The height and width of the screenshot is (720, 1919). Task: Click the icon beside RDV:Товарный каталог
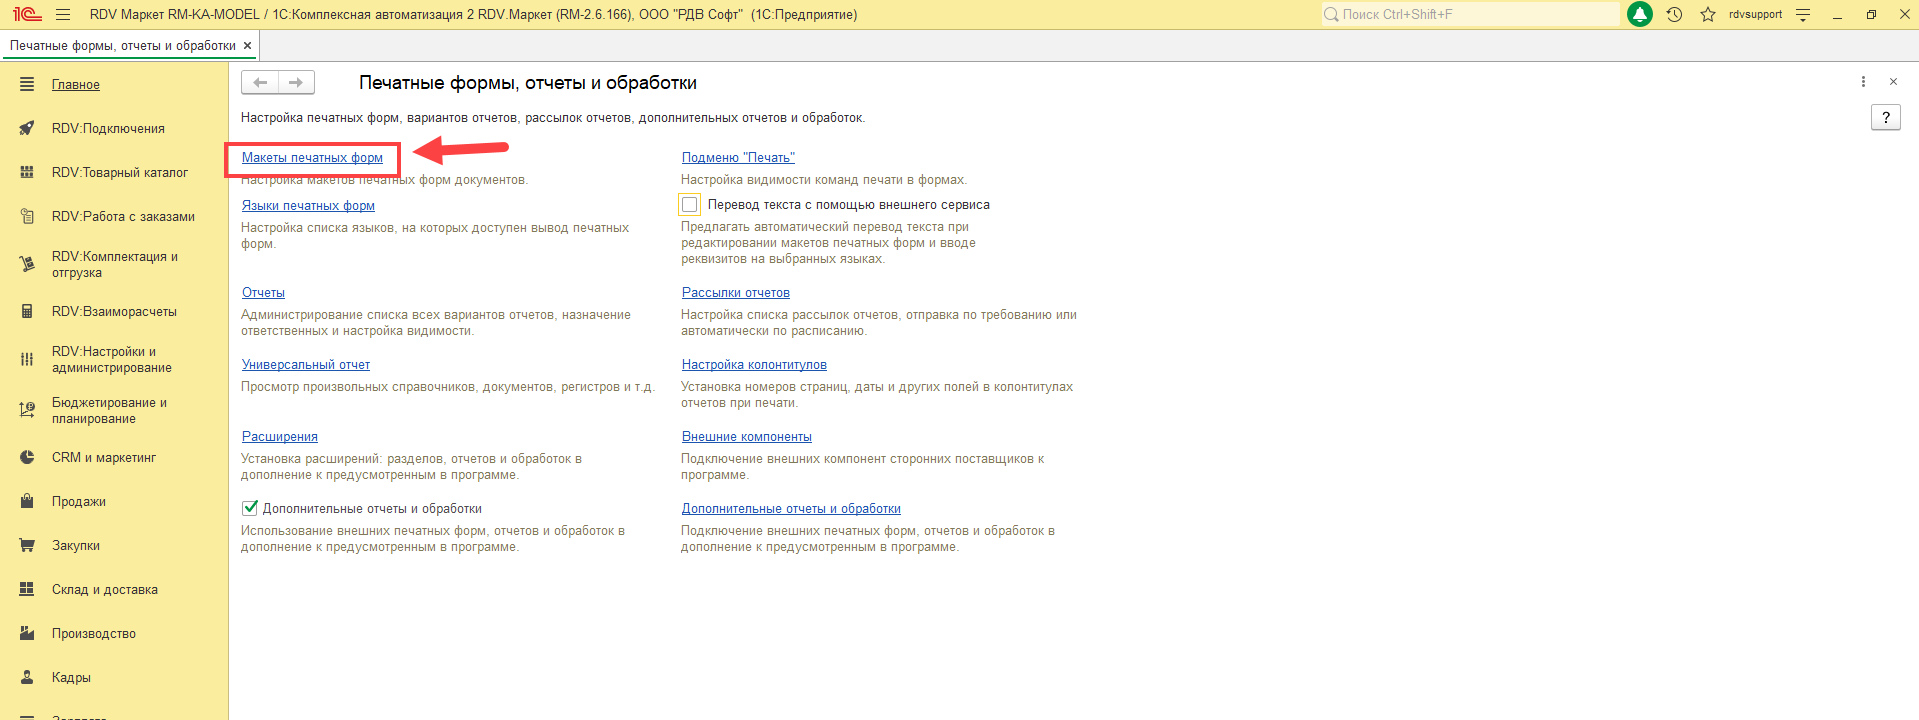tap(27, 172)
